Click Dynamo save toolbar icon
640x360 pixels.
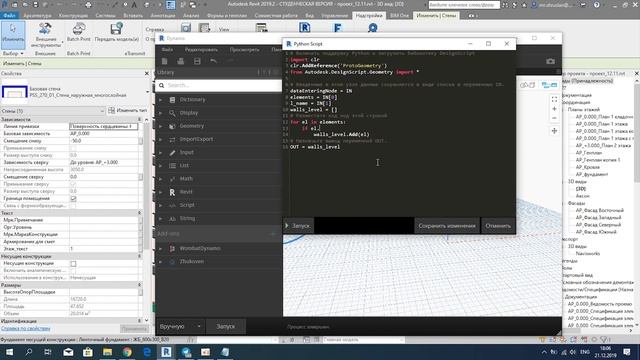[197, 61]
